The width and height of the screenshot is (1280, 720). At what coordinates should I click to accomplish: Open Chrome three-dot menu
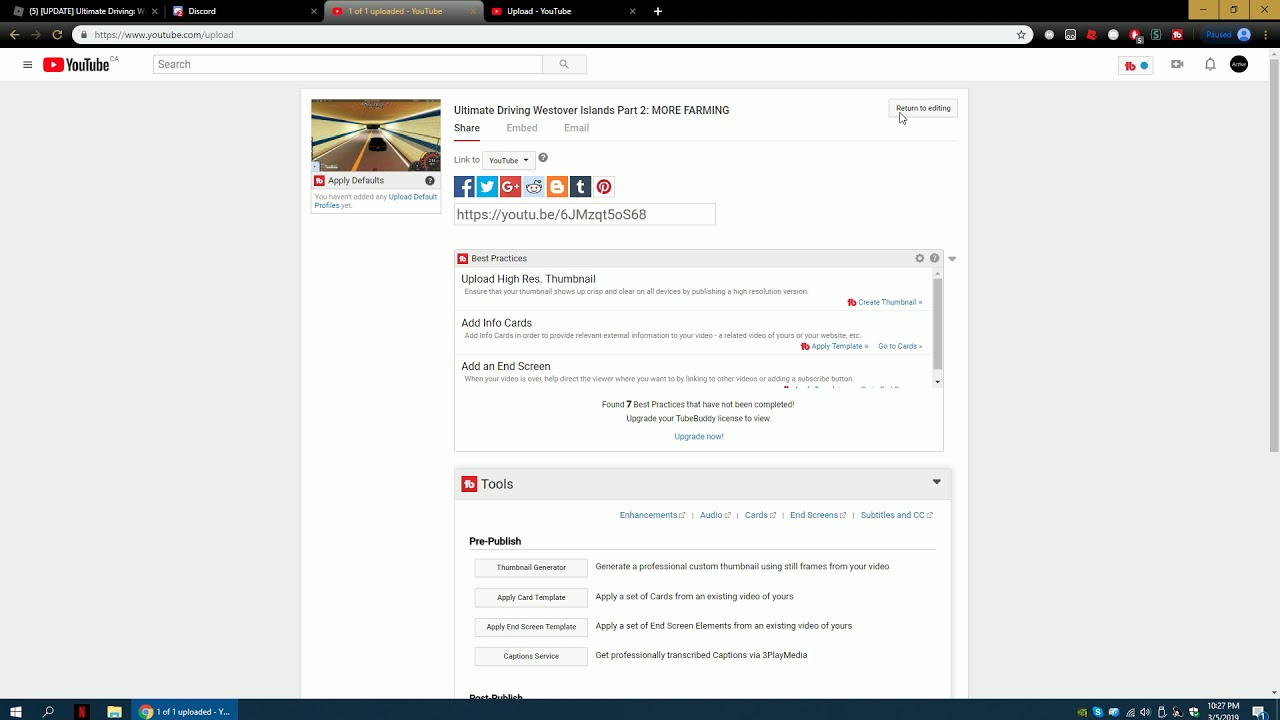[x=1265, y=34]
